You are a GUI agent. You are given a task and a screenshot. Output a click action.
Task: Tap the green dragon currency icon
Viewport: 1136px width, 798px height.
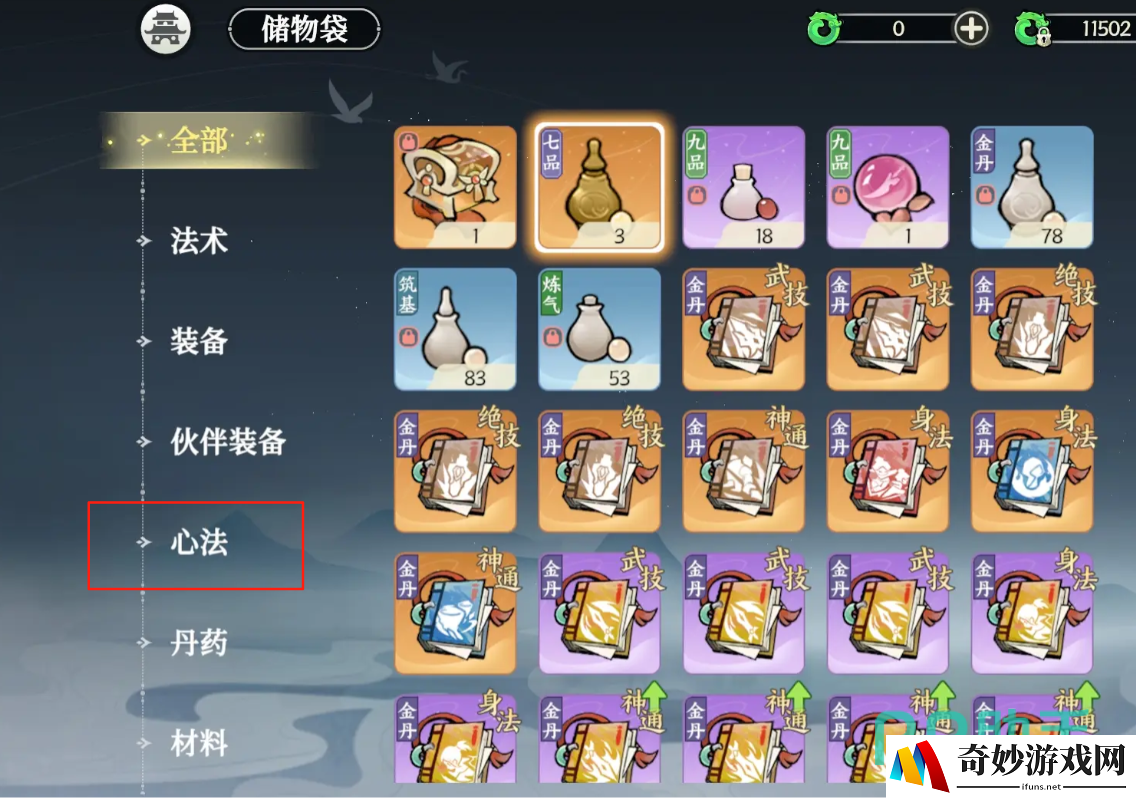823,29
